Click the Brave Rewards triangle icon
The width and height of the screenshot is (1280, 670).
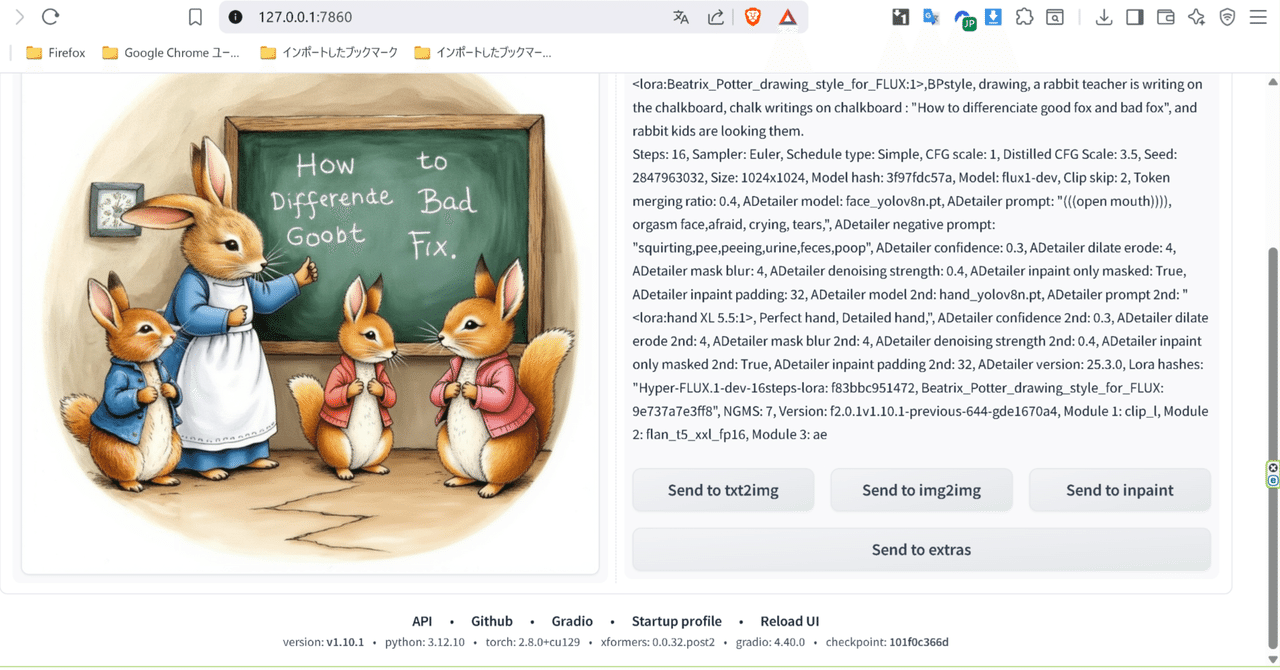(789, 16)
